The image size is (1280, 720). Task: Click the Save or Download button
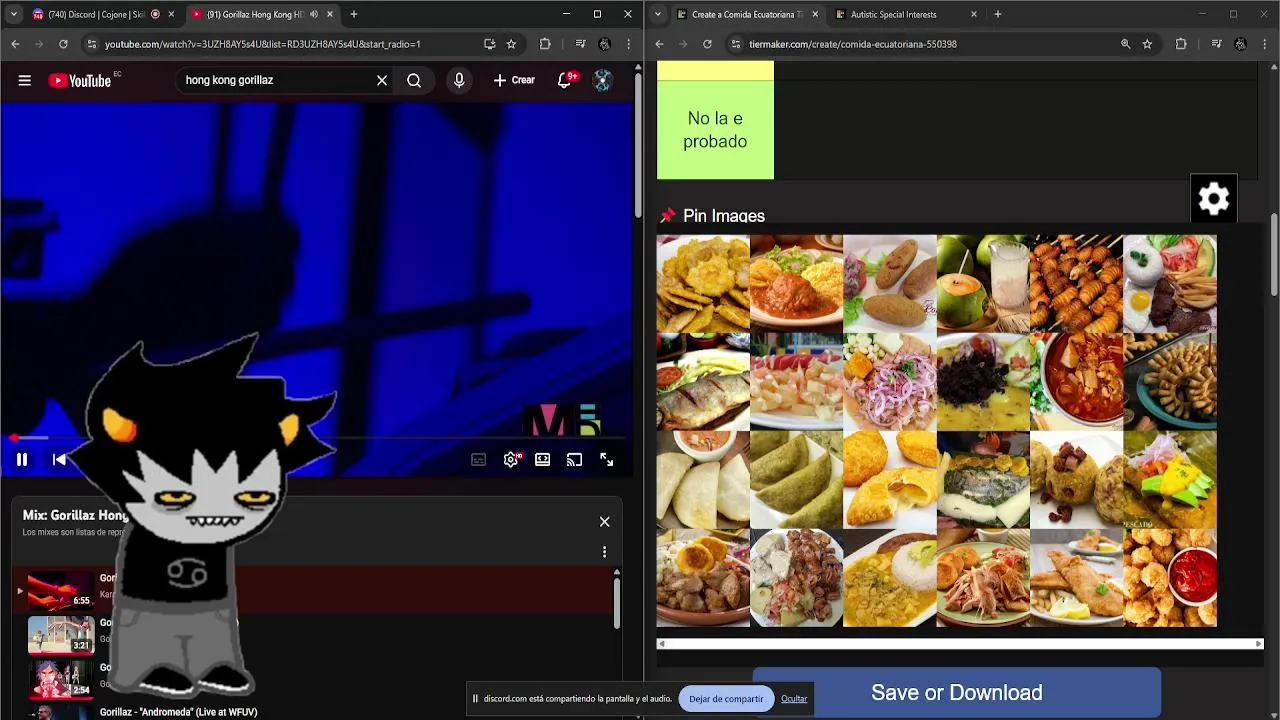click(957, 693)
